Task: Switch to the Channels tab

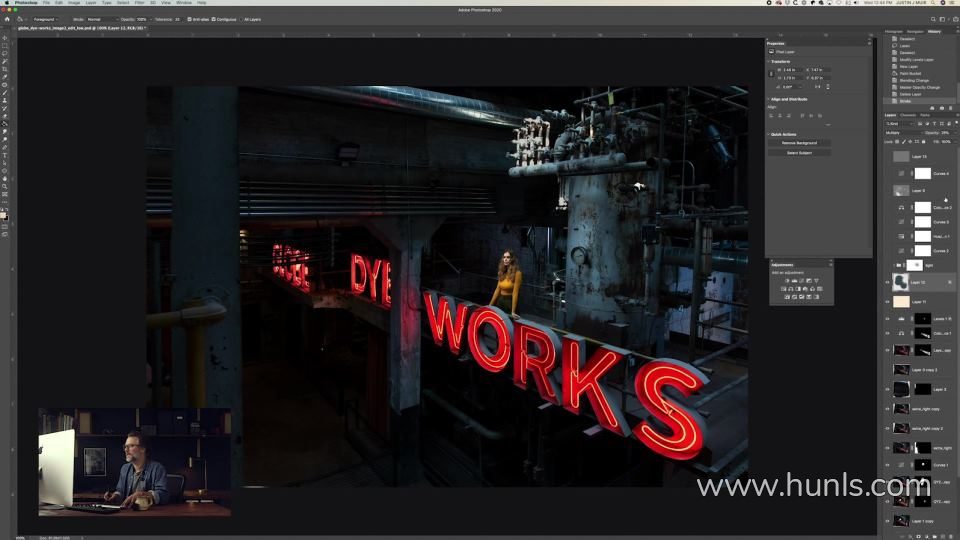Action: tap(908, 115)
